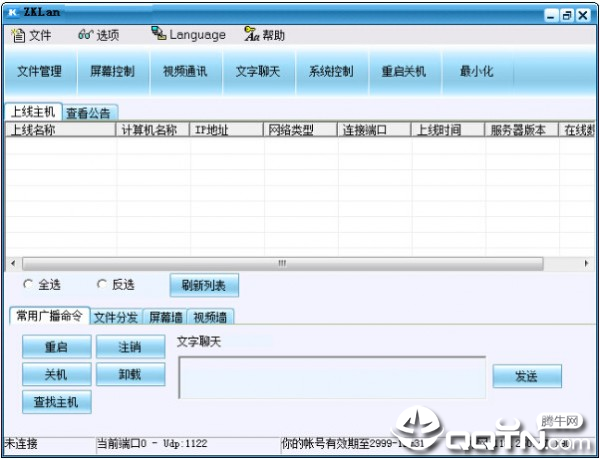Select the 反选 radio button
This screenshot has height=459, width=600.
tap(101, 284)
